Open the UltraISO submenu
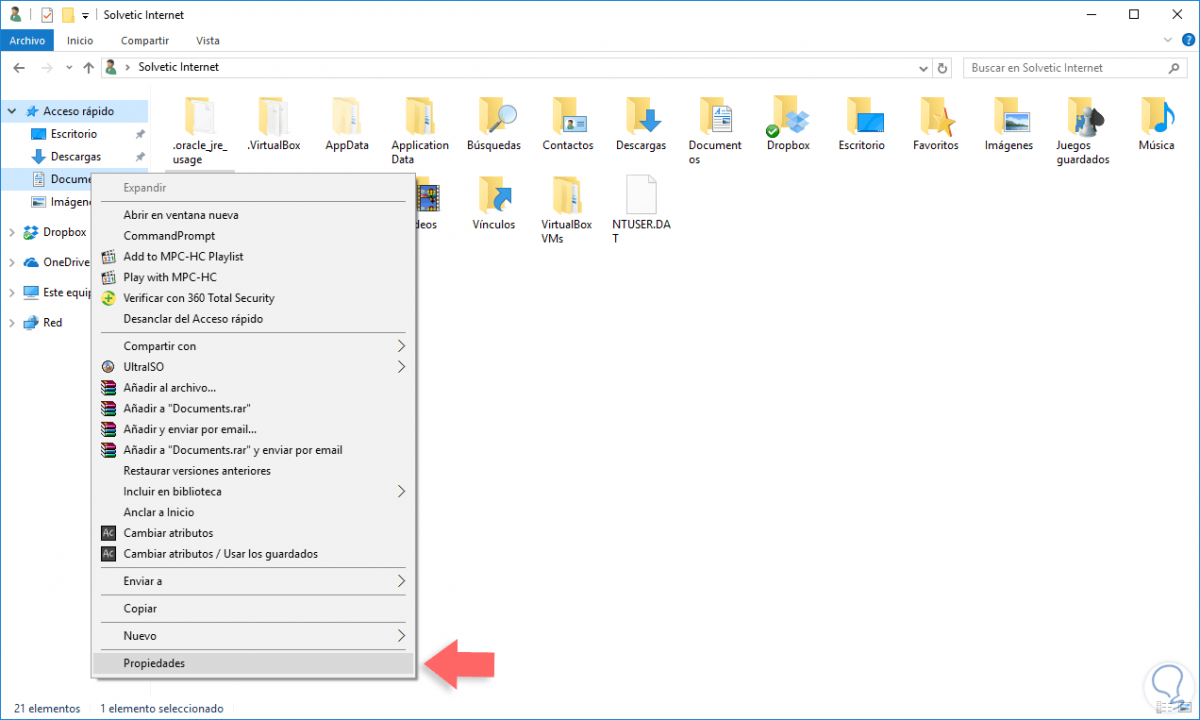Viewport: 1200px width, 720px height. [x=253, y=367]
